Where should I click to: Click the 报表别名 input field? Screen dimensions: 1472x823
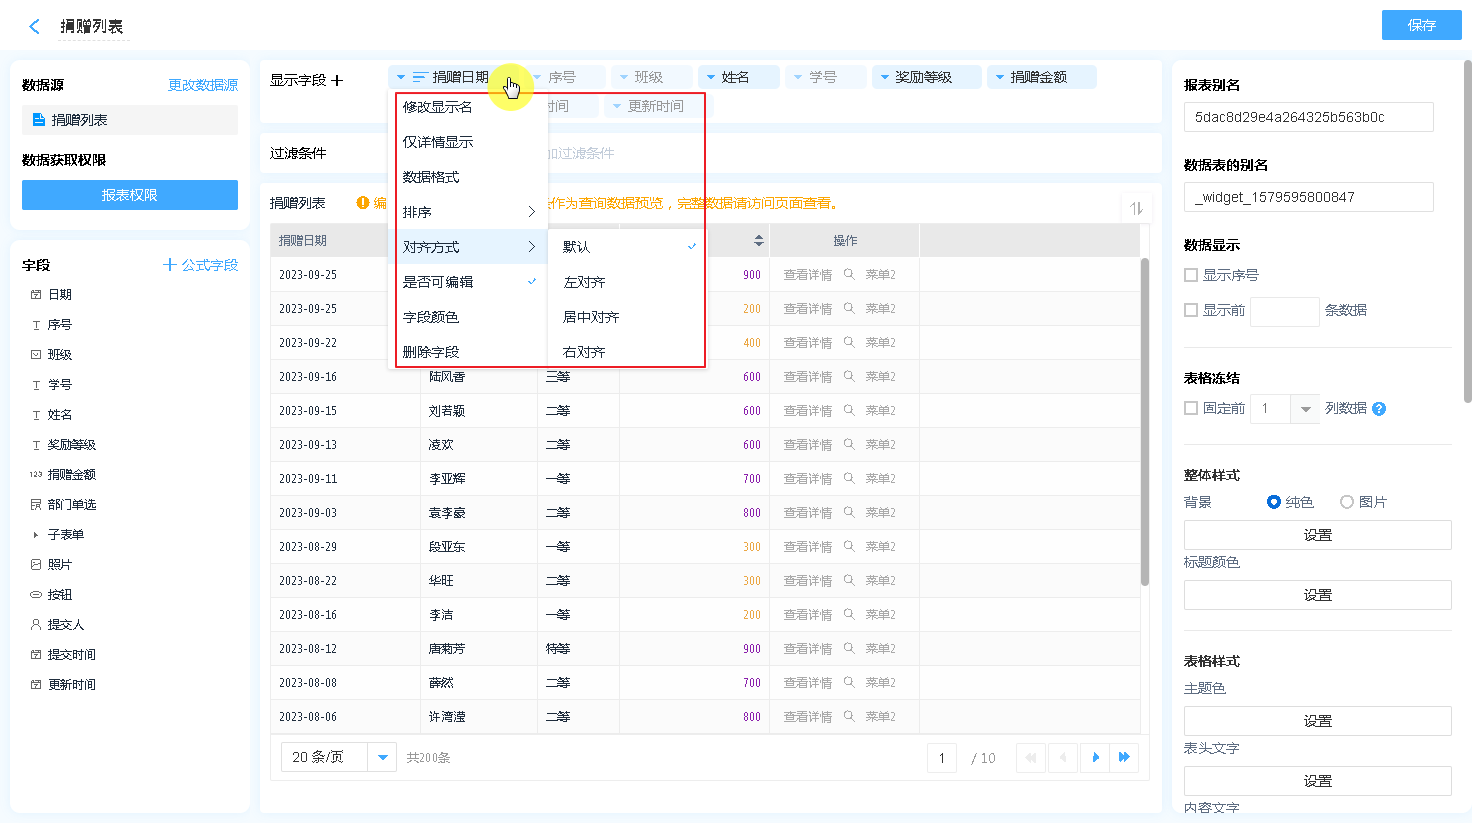pos(1308,117)
